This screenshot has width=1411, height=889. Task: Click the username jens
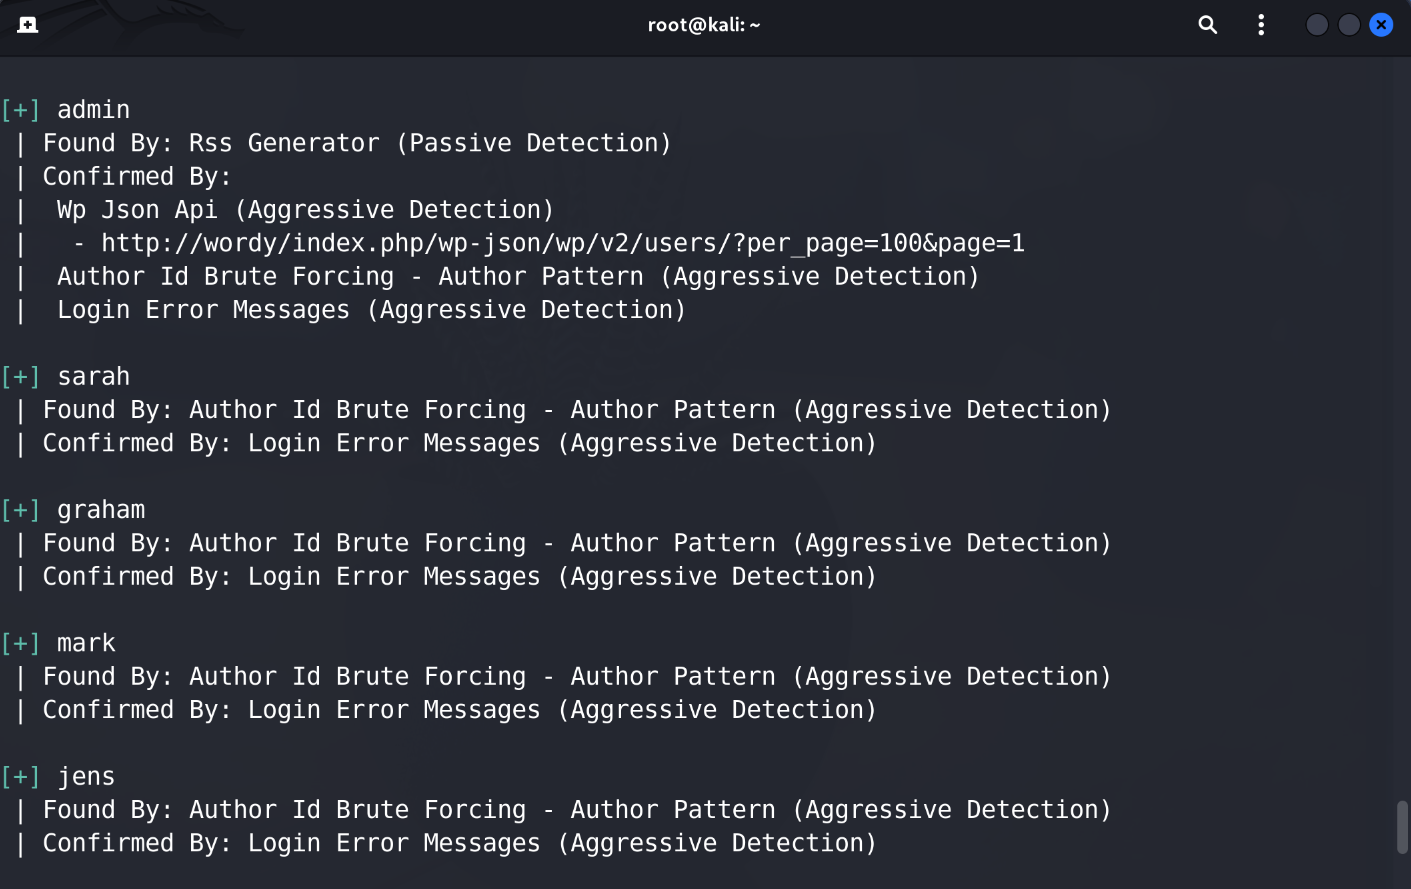tap(86, 777)
